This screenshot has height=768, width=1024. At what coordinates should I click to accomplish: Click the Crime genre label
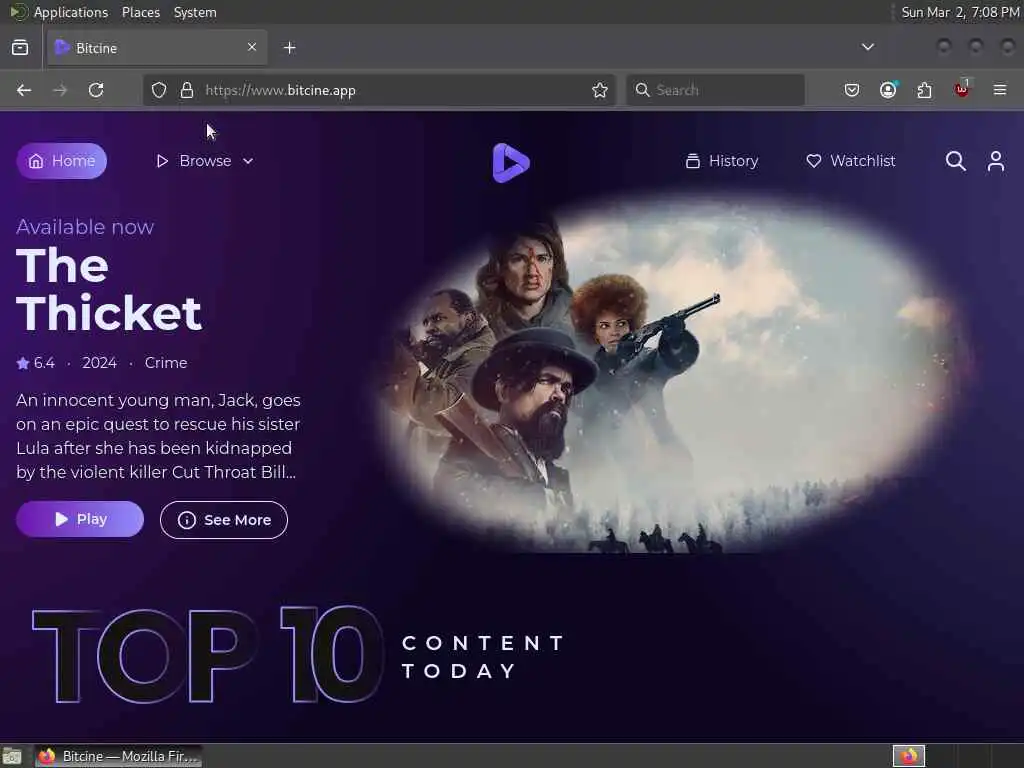pyautogui.click(x=166, y=363)
